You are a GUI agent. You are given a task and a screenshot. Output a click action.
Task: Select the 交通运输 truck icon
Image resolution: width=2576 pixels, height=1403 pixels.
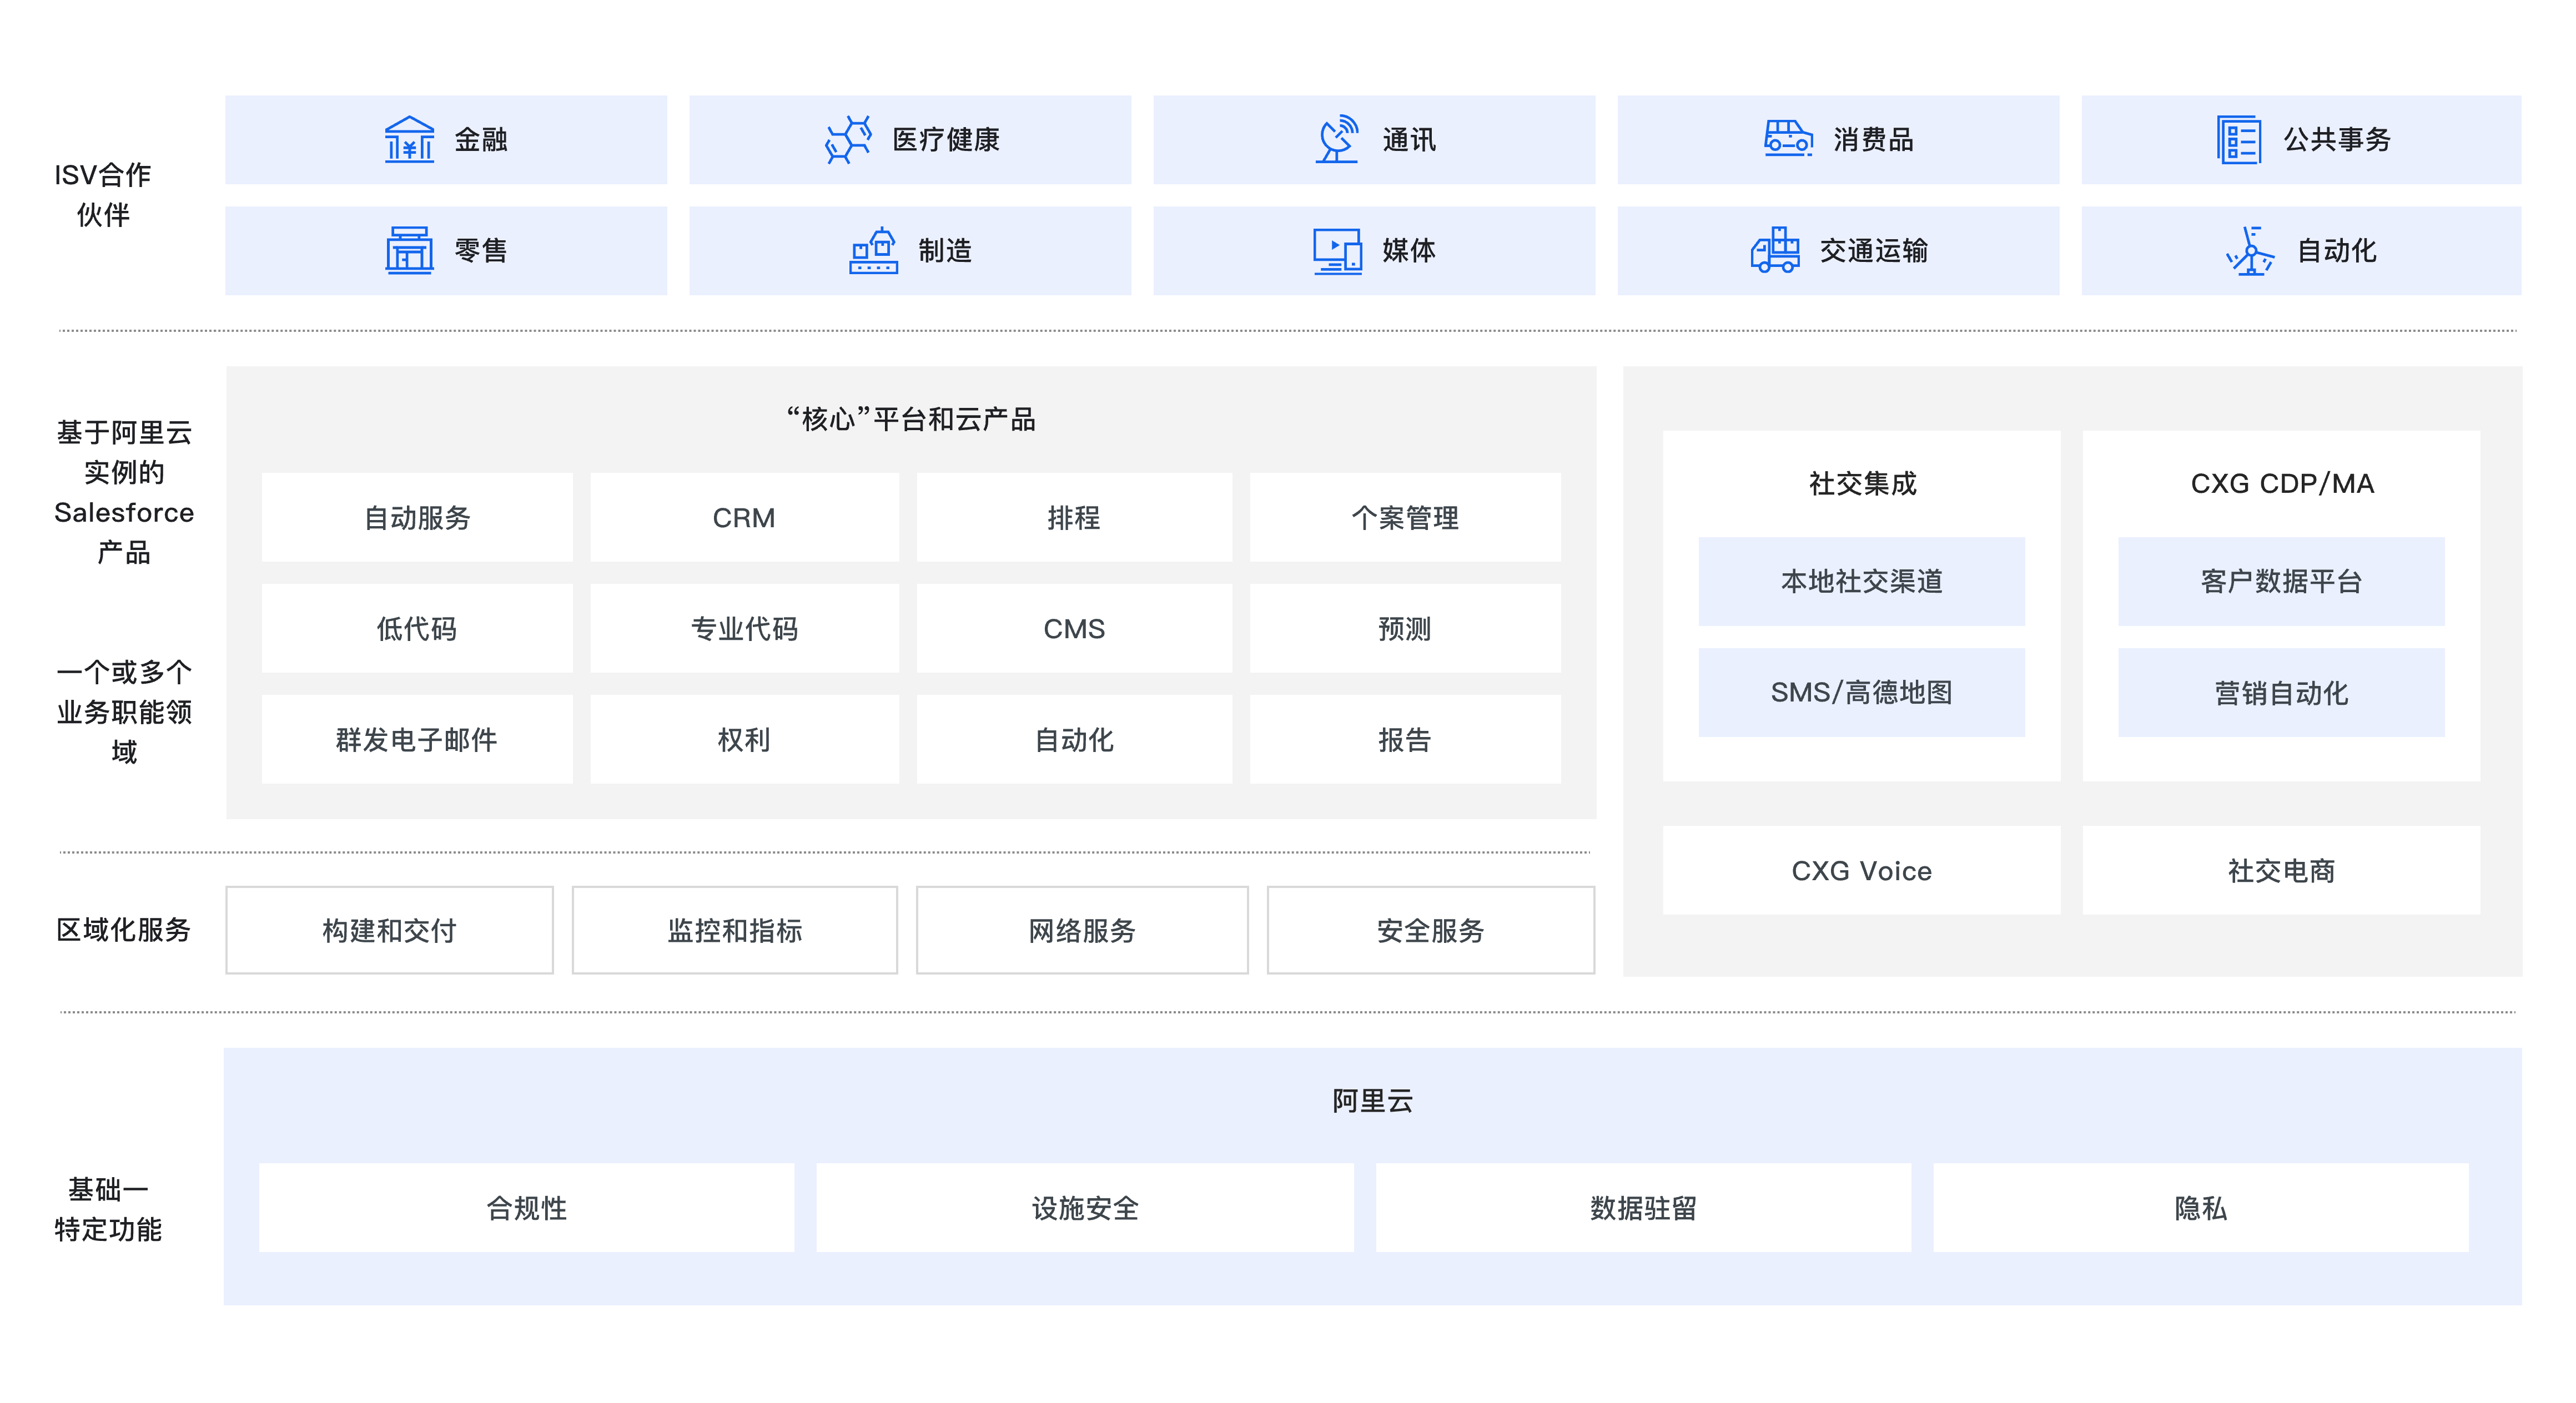1777,251
